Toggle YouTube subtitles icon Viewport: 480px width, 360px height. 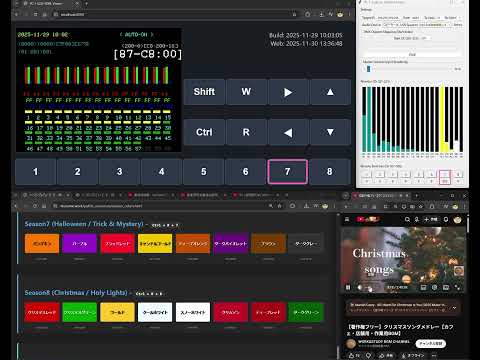pos(423,287)
